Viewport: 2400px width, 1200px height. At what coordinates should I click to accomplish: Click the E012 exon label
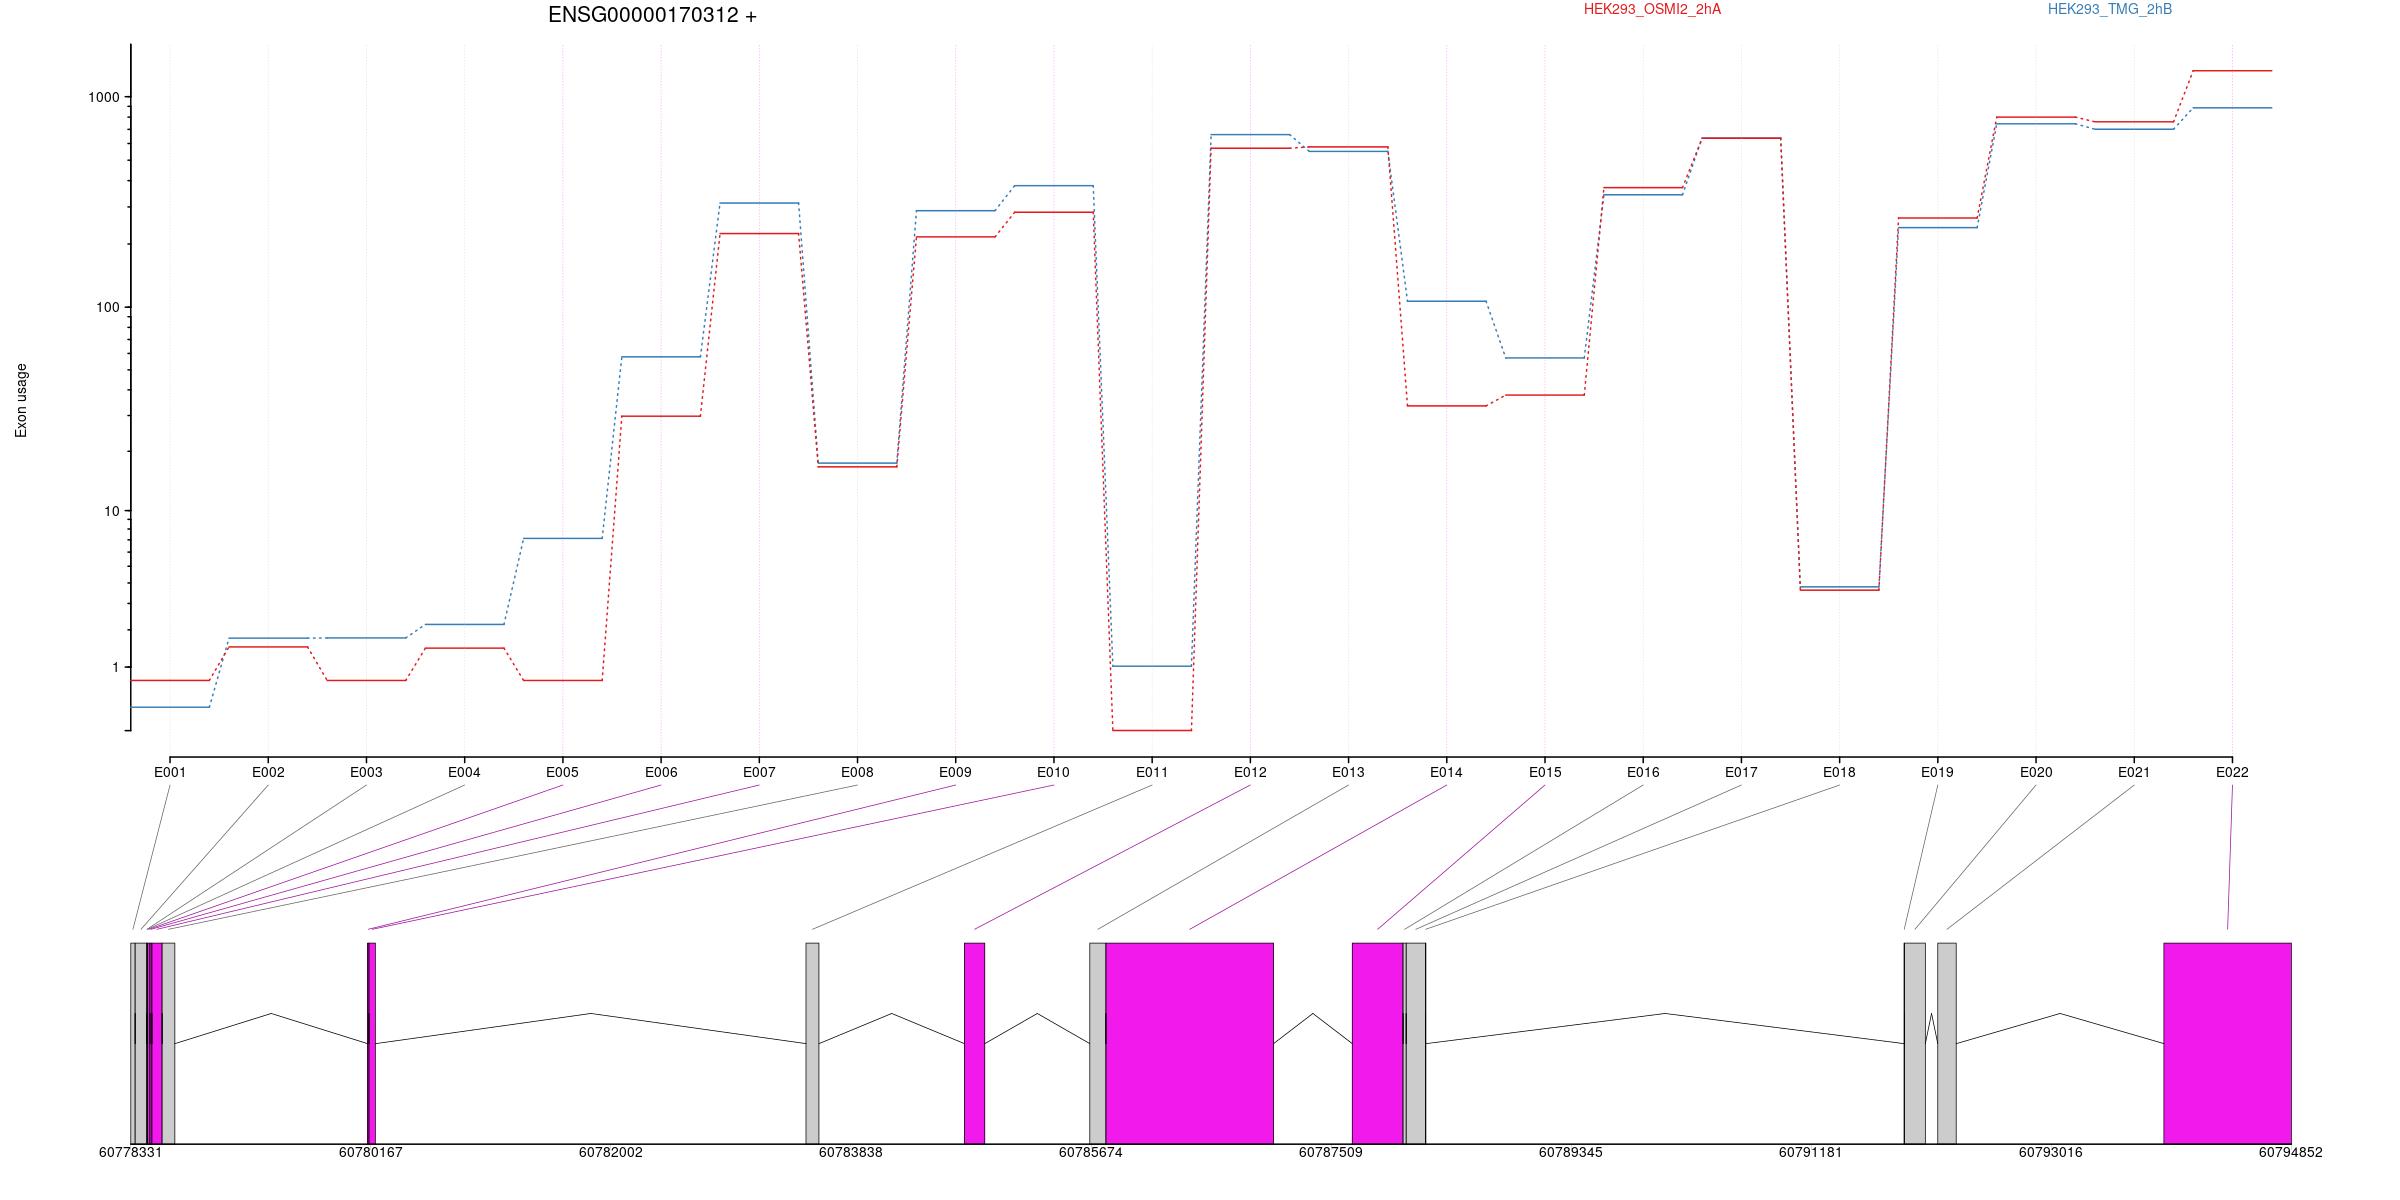click(x=1250, y=772)
